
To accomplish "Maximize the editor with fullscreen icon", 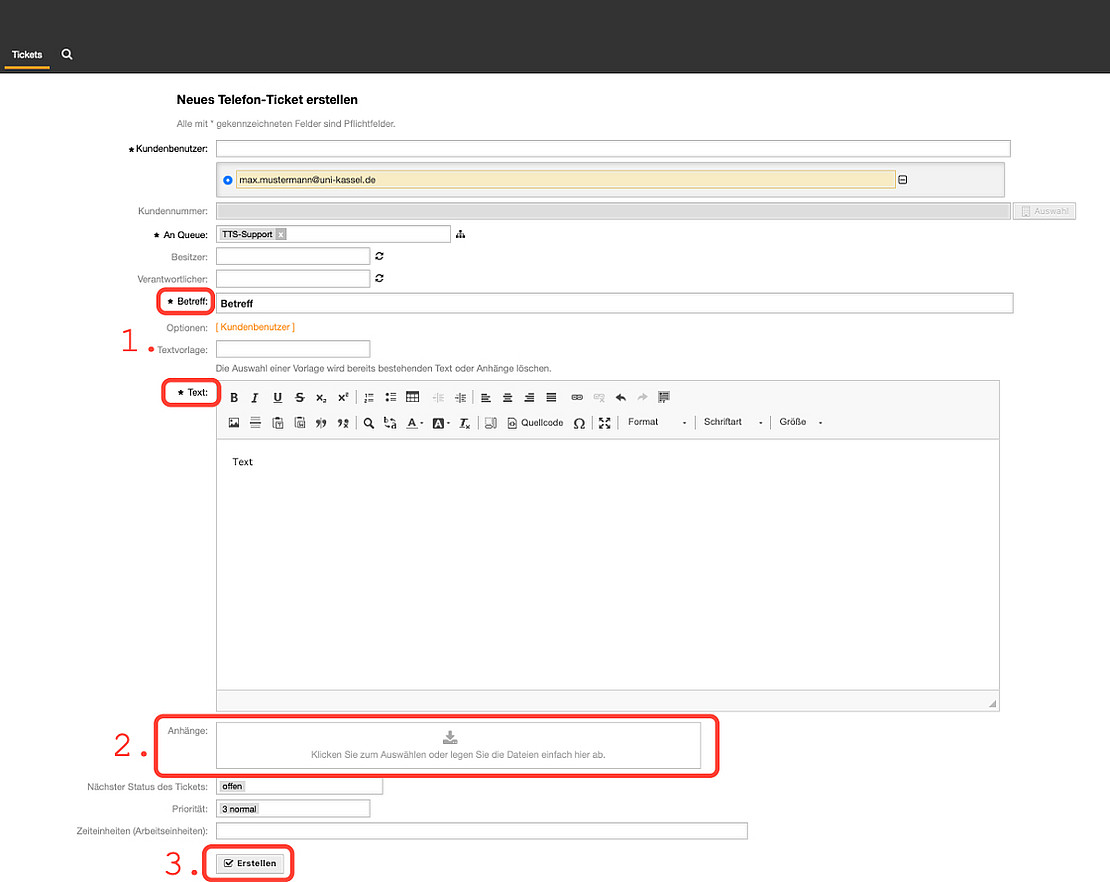I will pos(604,423).
